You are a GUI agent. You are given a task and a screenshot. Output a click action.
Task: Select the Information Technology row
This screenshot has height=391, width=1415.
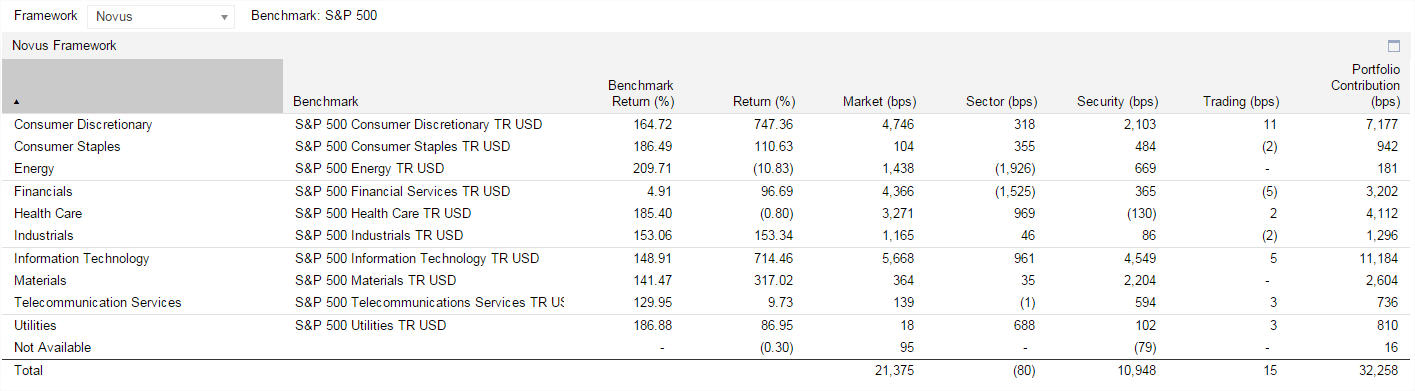[x=707, y=258]
